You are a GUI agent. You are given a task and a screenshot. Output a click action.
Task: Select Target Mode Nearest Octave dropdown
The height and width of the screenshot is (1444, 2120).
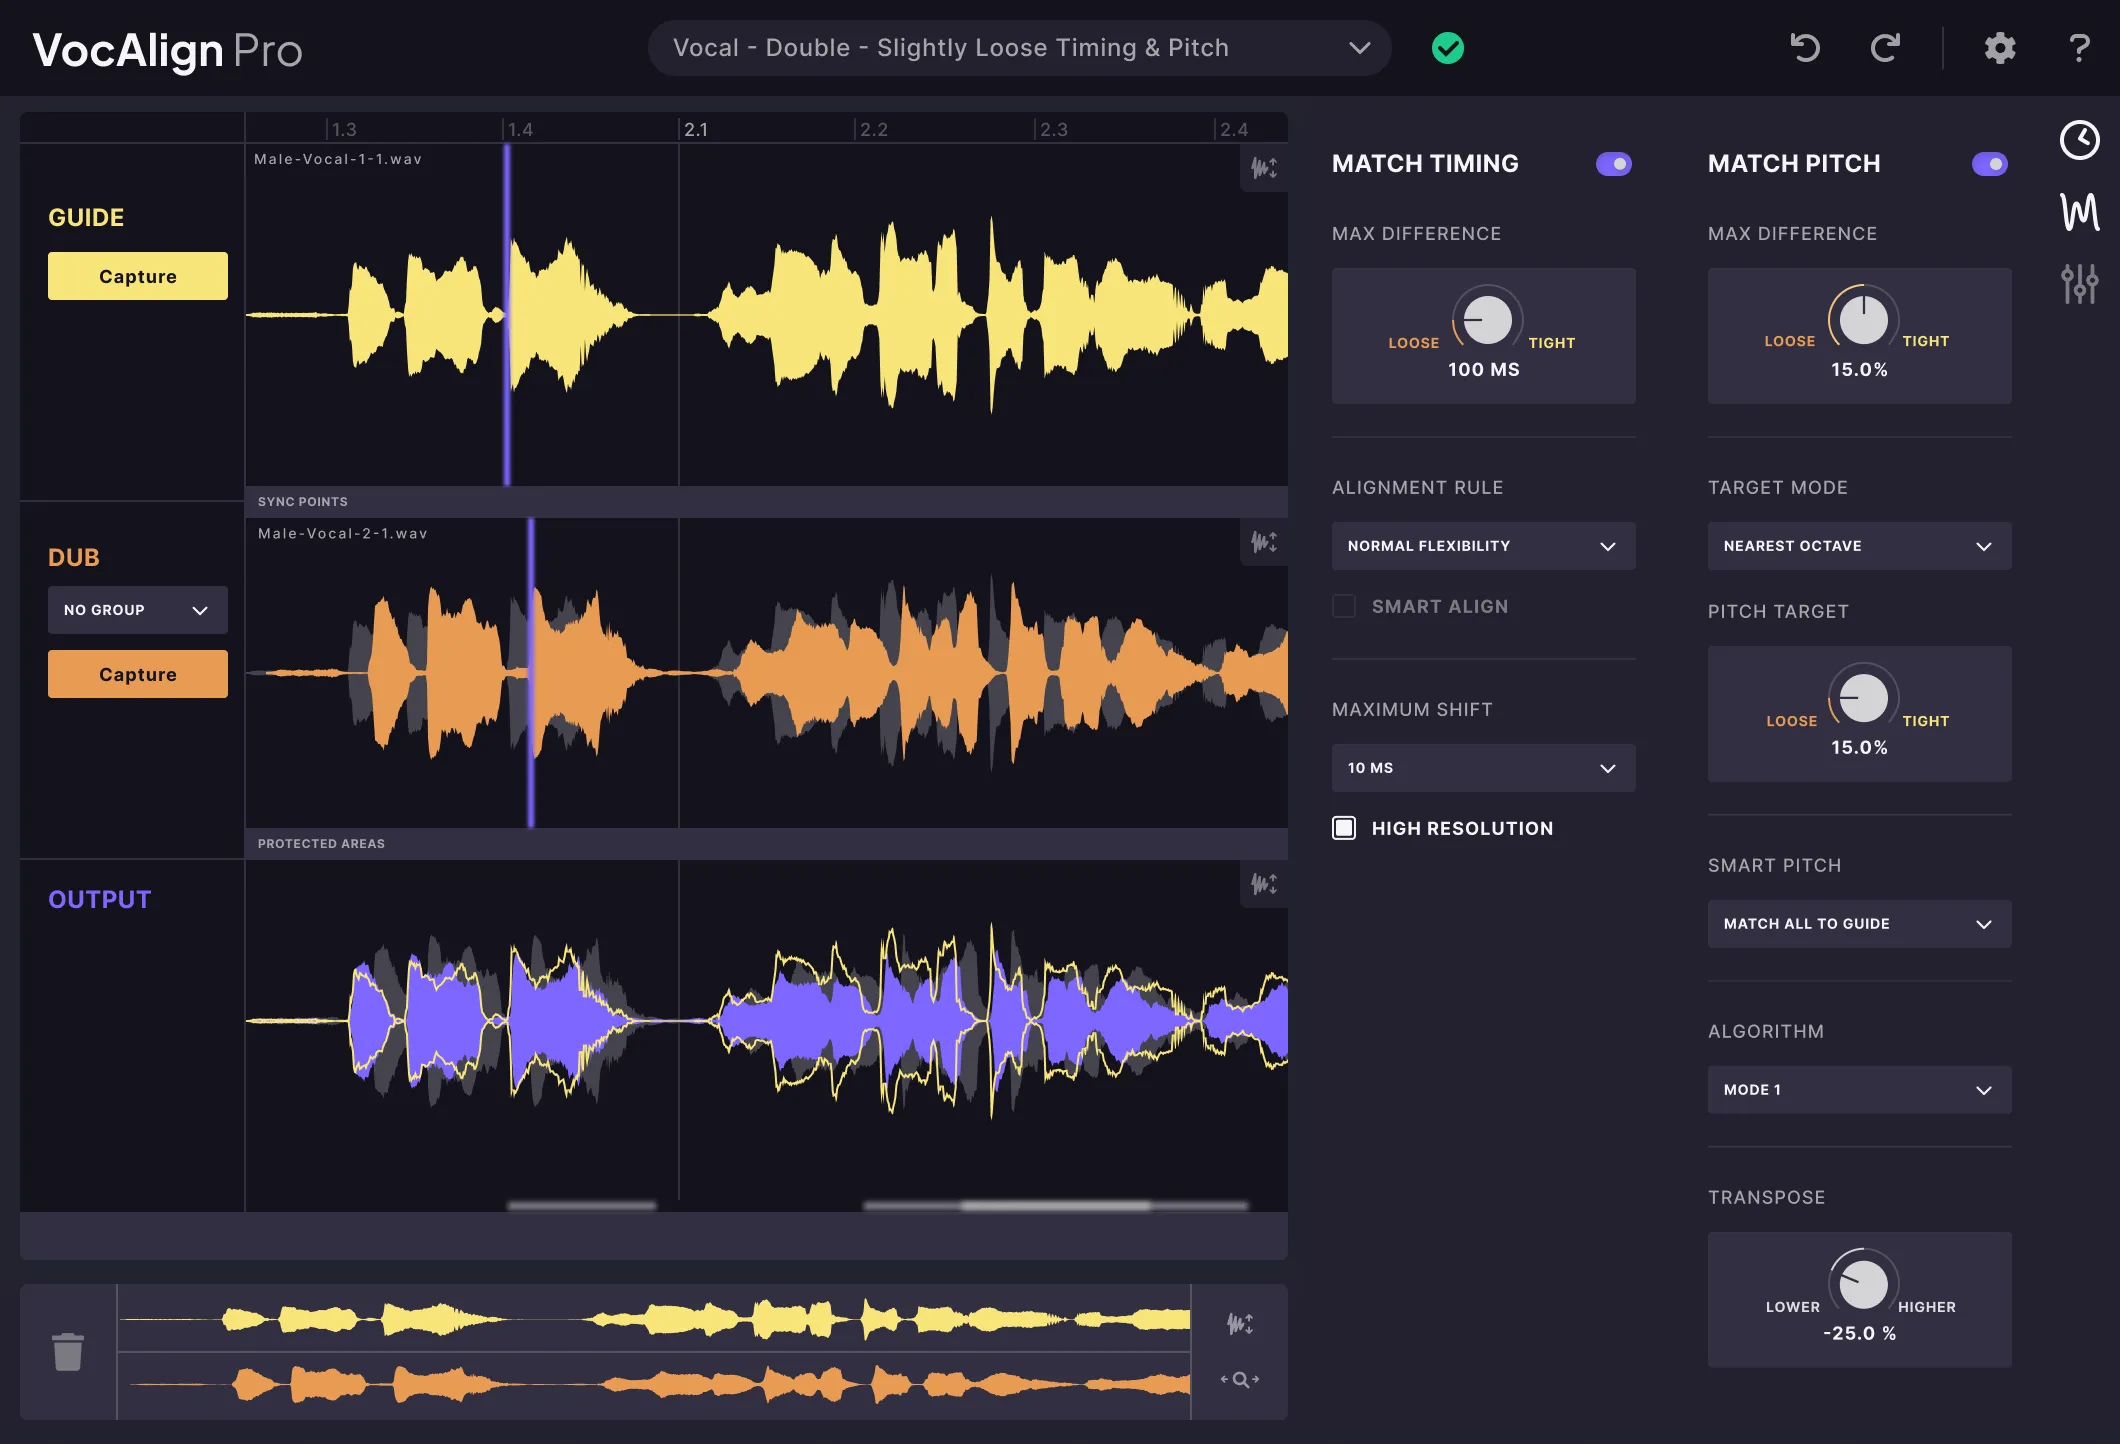(1856, 545)
